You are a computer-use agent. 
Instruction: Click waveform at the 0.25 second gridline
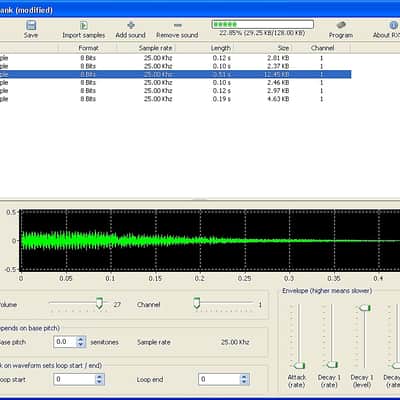pyautogui.click(x=245, y=240)
